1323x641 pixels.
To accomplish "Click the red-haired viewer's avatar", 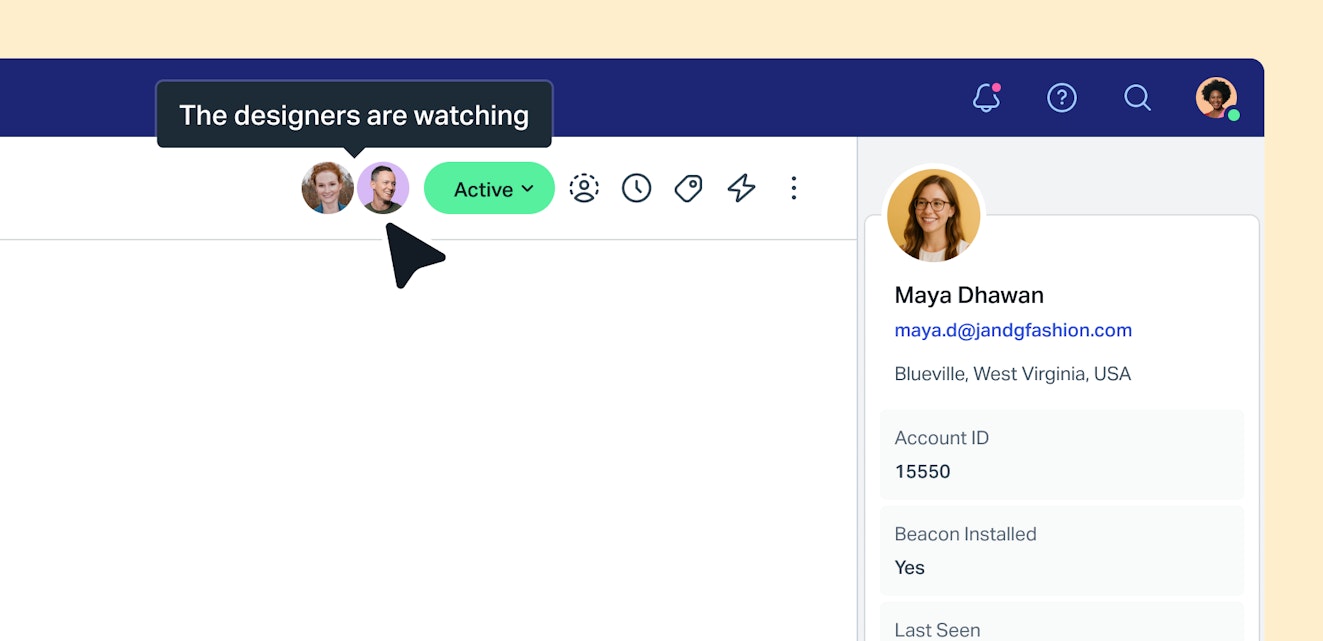I will click(326, 188).
